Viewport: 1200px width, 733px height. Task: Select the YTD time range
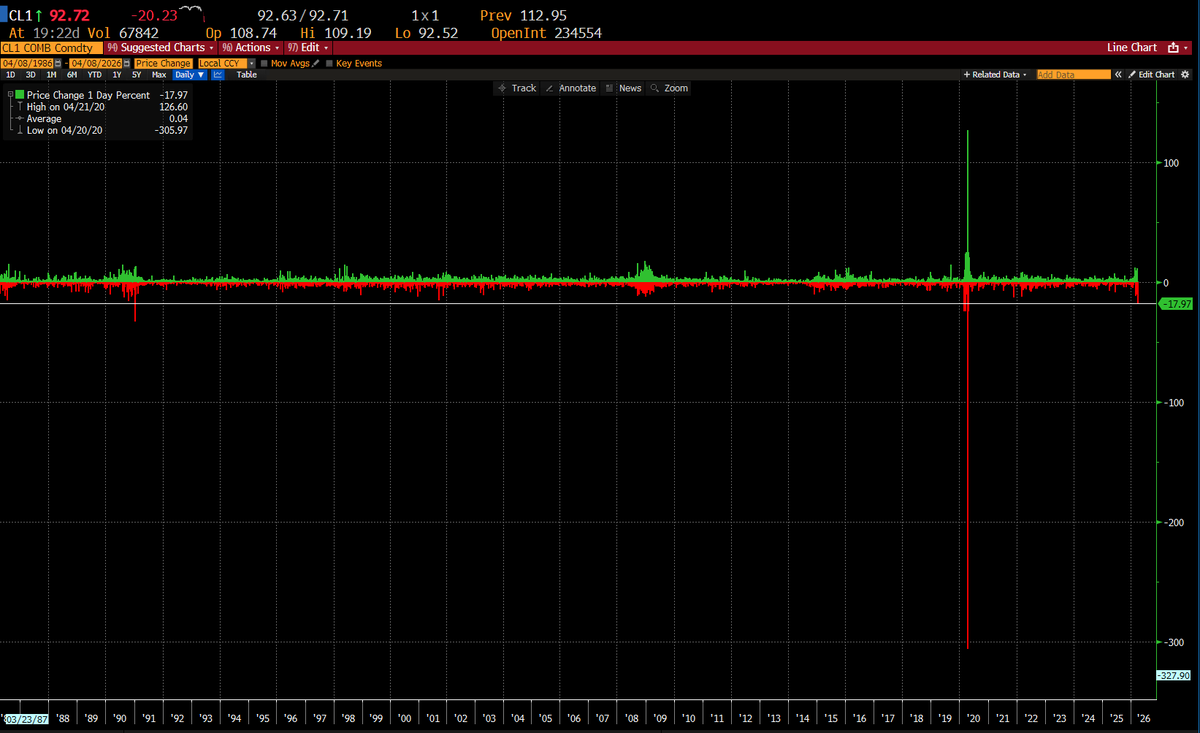click(94, 75)
